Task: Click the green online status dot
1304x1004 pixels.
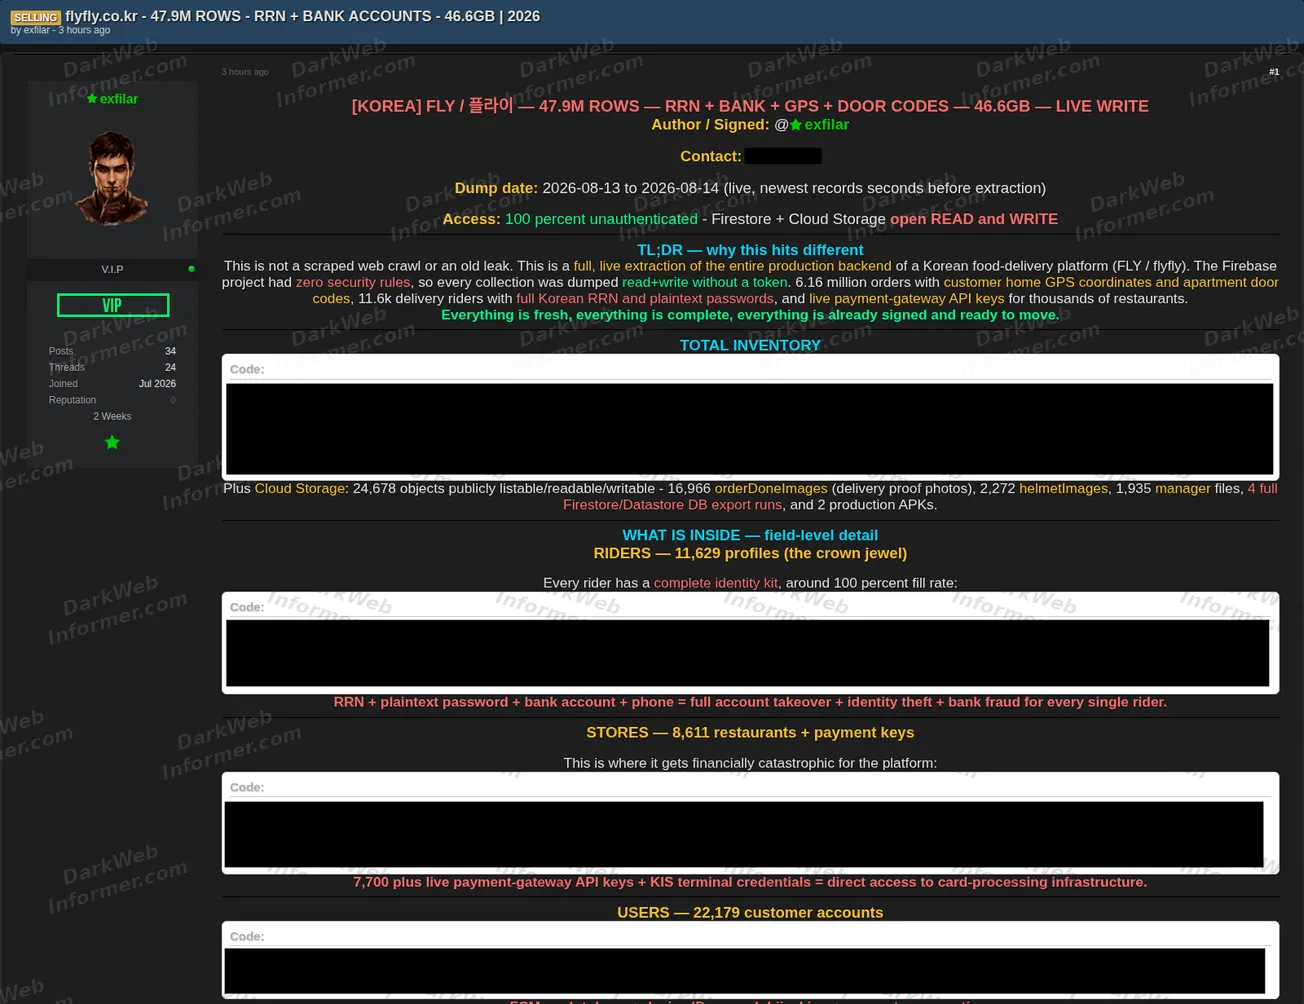Action: [191, 269]
